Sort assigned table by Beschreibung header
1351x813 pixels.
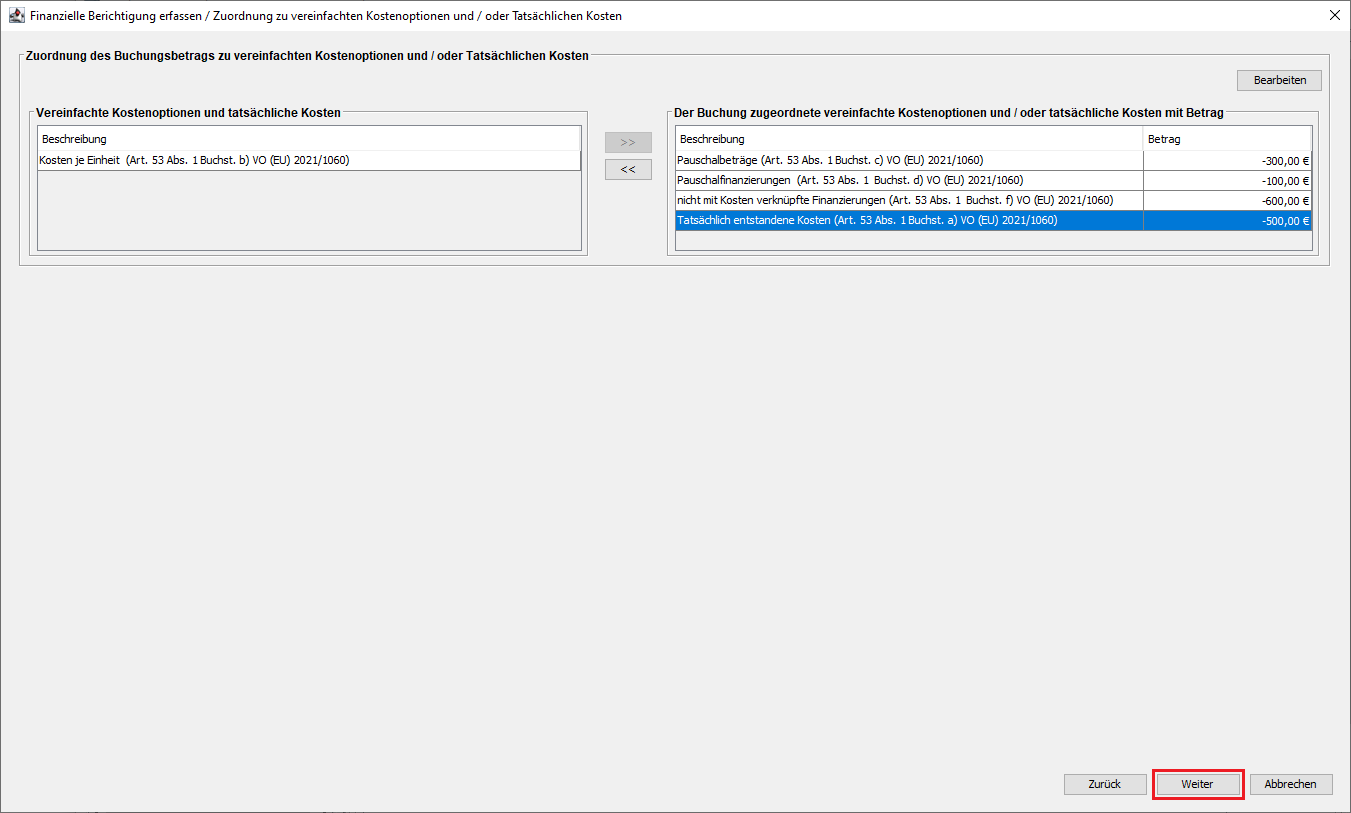tap(908, 139)
